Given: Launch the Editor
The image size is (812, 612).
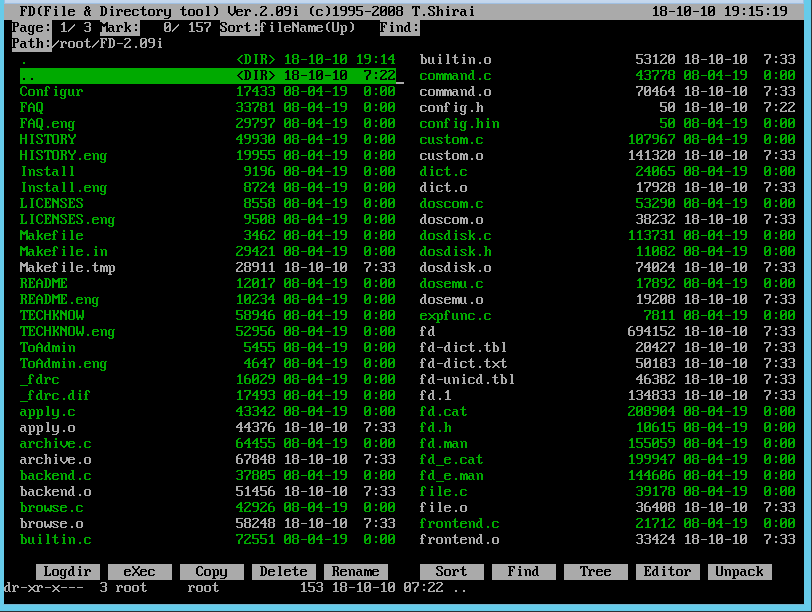Looking at the screenshot, I should click(x=667, y=571).
